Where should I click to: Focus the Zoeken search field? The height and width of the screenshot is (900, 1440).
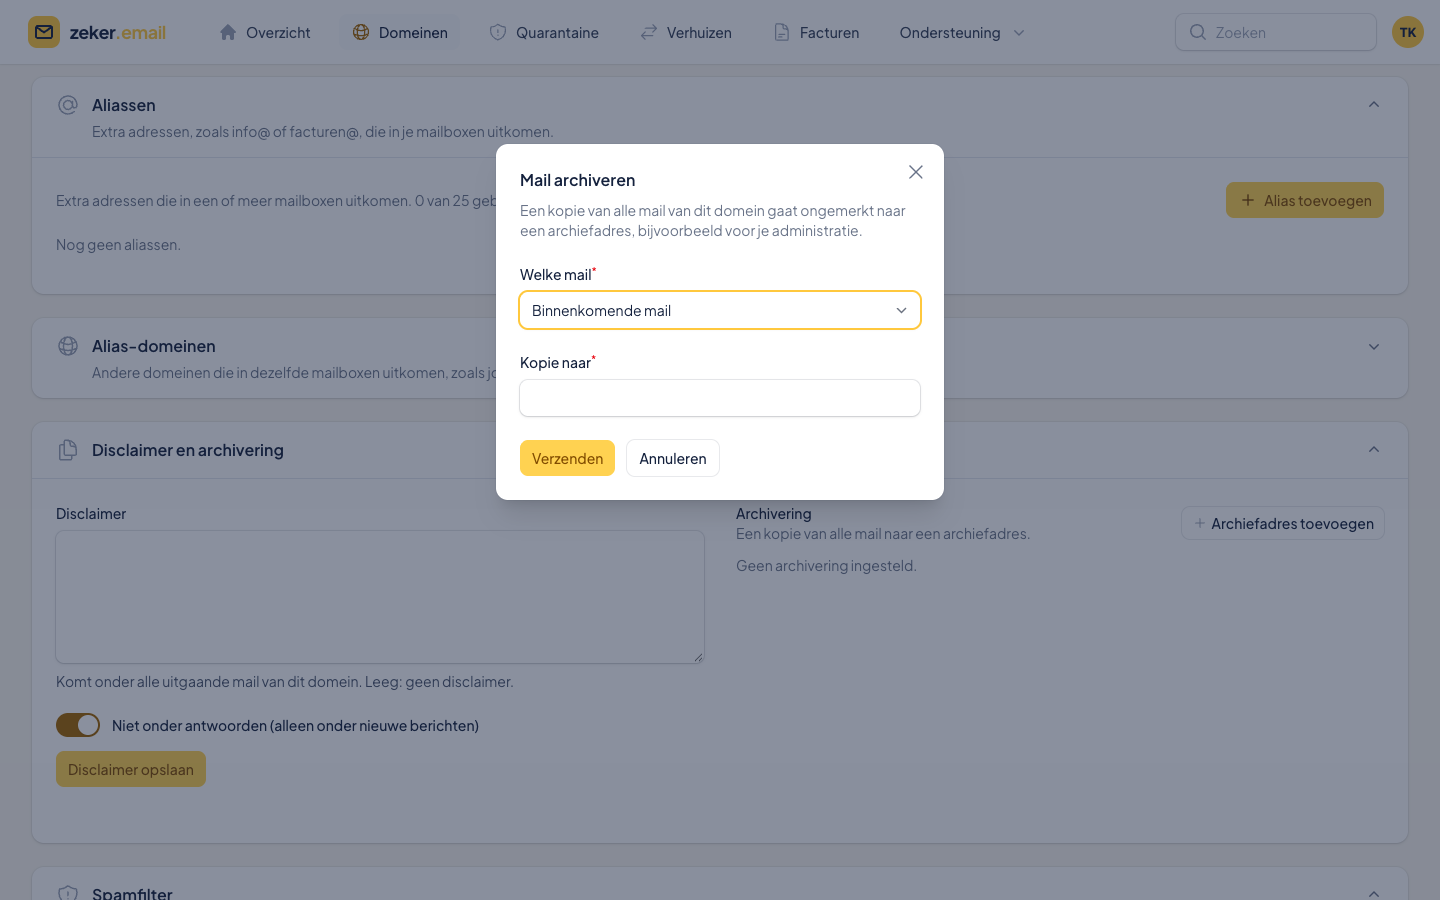(x=1276, y=32)
